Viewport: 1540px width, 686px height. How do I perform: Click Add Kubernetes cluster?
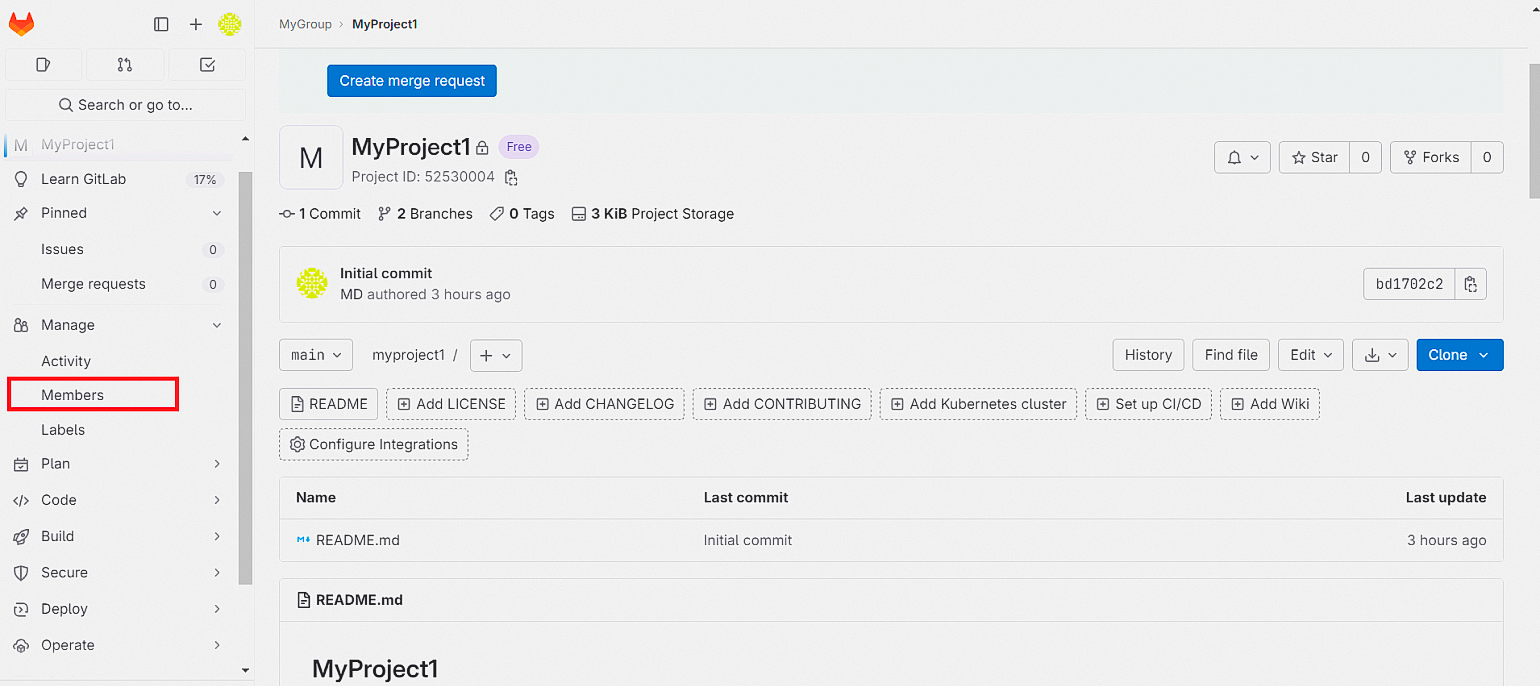click(x=978, y=404)
